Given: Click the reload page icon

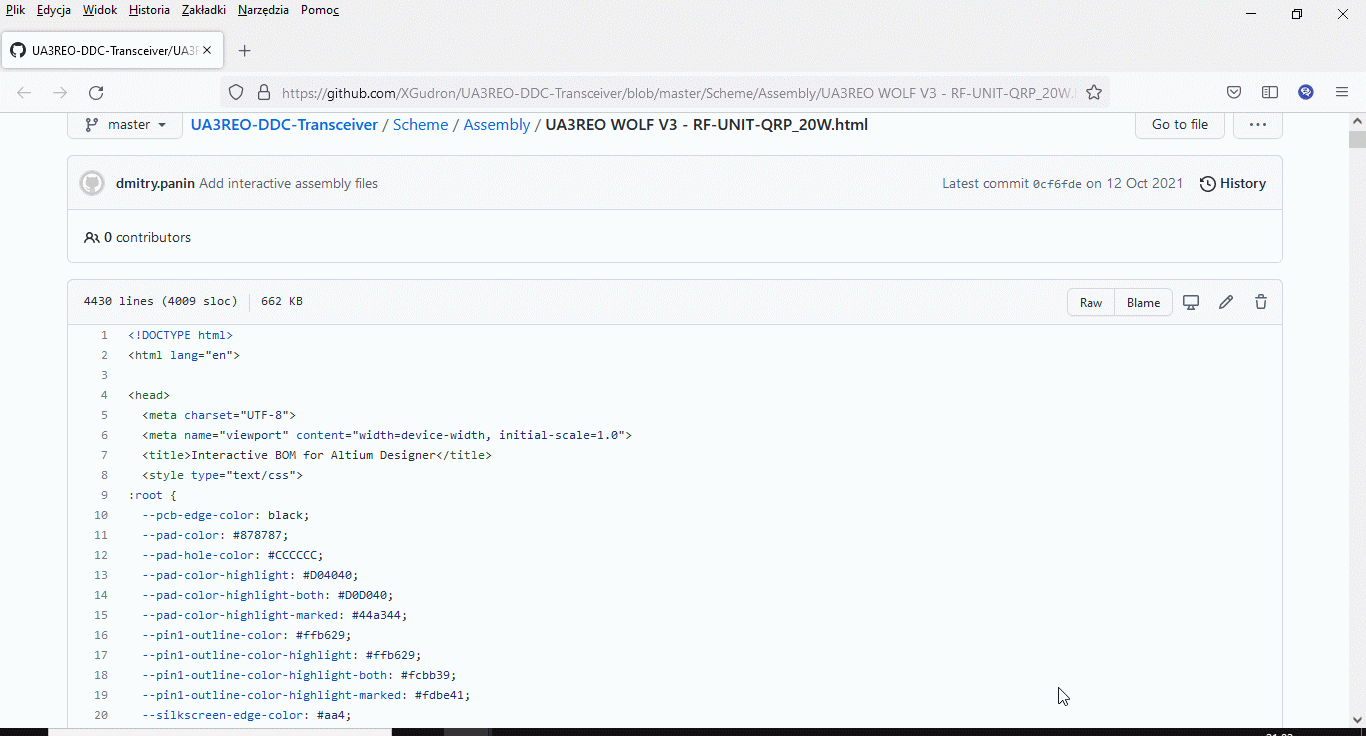Looking at the screenshot, I should coord(96,93).
